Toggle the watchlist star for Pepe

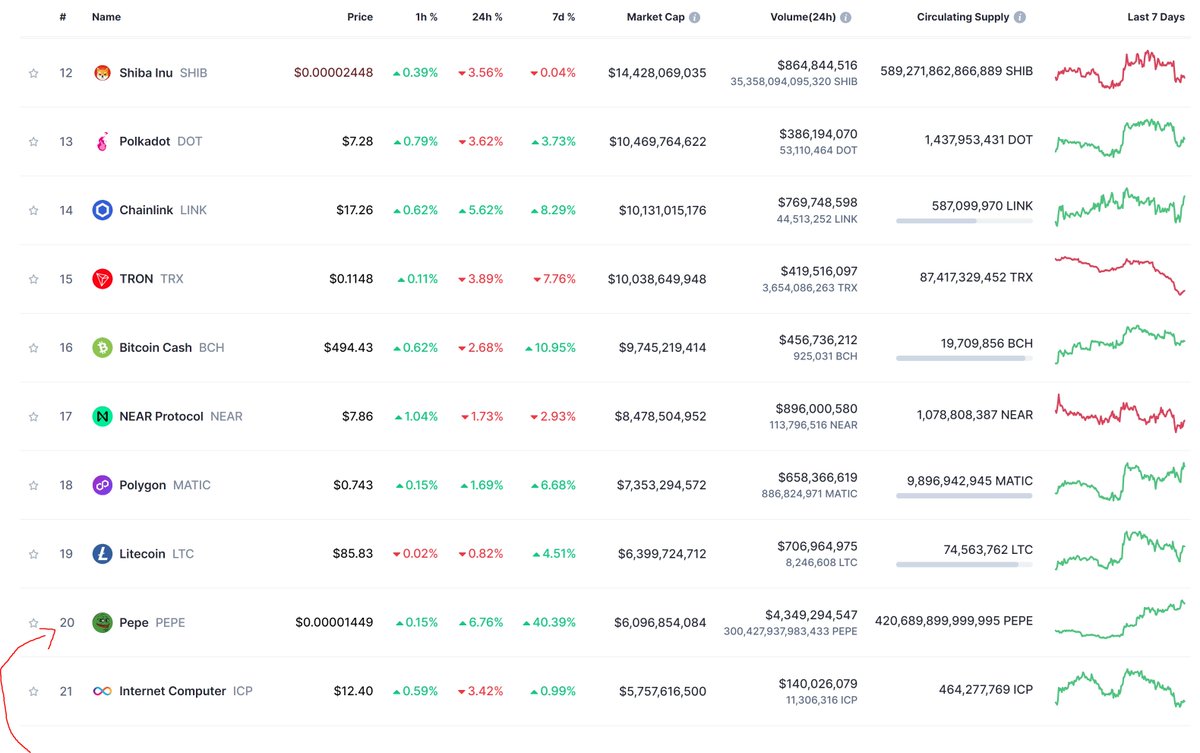pos(32,622)
